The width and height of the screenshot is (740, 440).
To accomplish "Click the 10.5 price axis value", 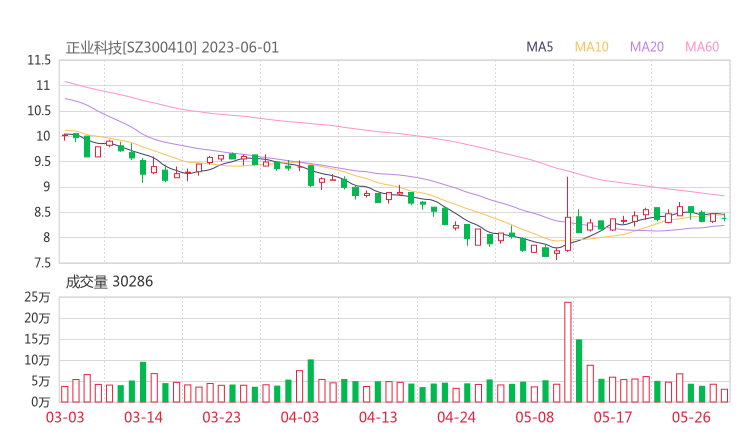I will (x=39, y=111).
